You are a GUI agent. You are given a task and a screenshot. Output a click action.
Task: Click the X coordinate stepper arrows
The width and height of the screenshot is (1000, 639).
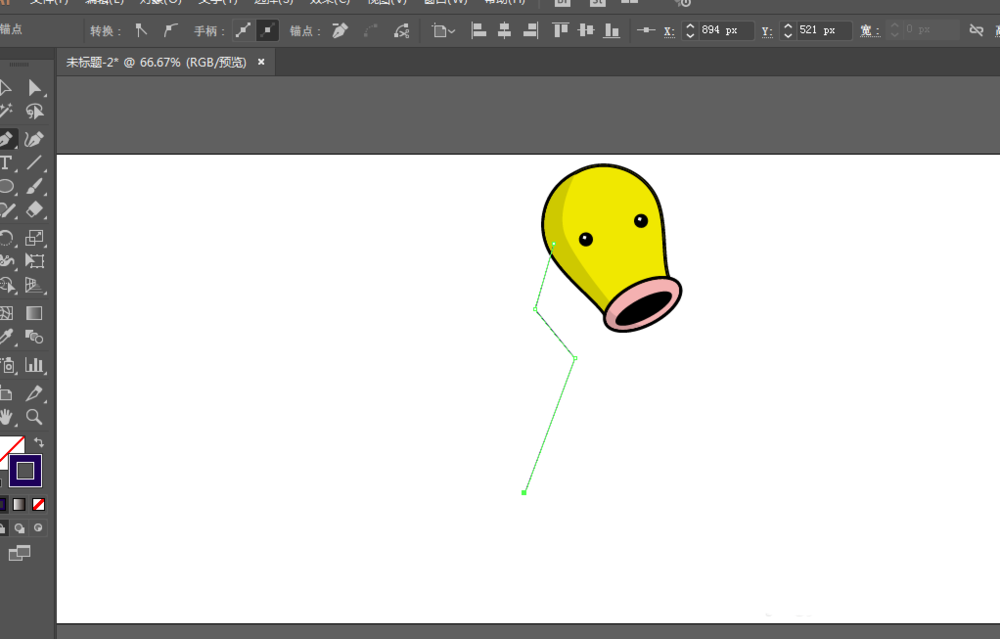(x=689, y=31)
